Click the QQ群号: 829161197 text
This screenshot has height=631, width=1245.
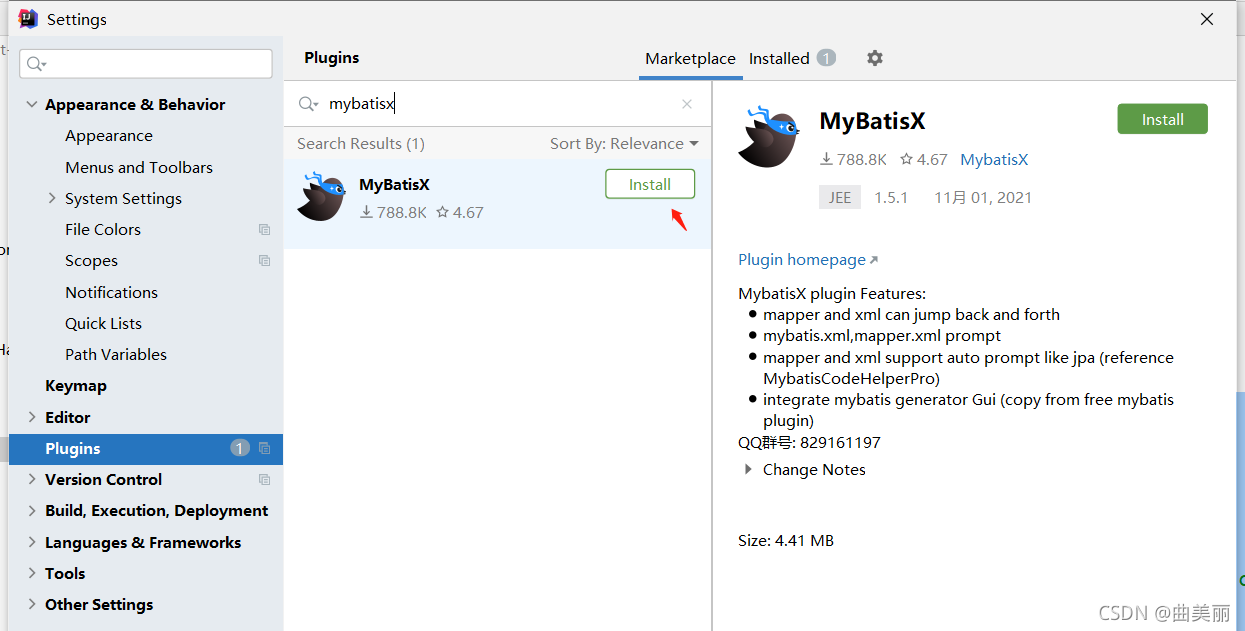[809, 442]
